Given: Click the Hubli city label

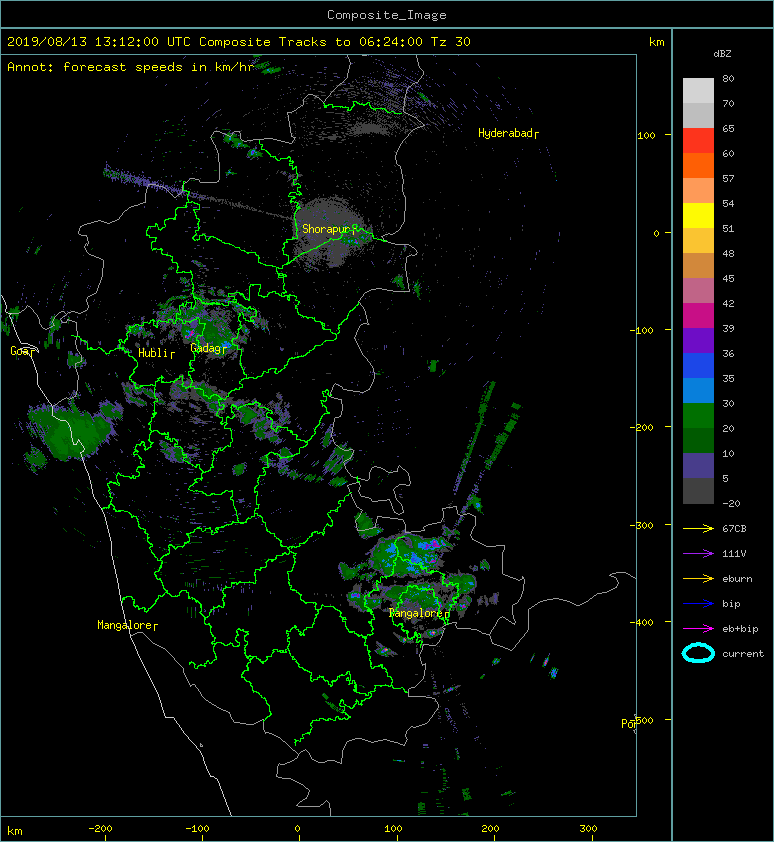Looking at the screenshot, I should click(154, 353).
